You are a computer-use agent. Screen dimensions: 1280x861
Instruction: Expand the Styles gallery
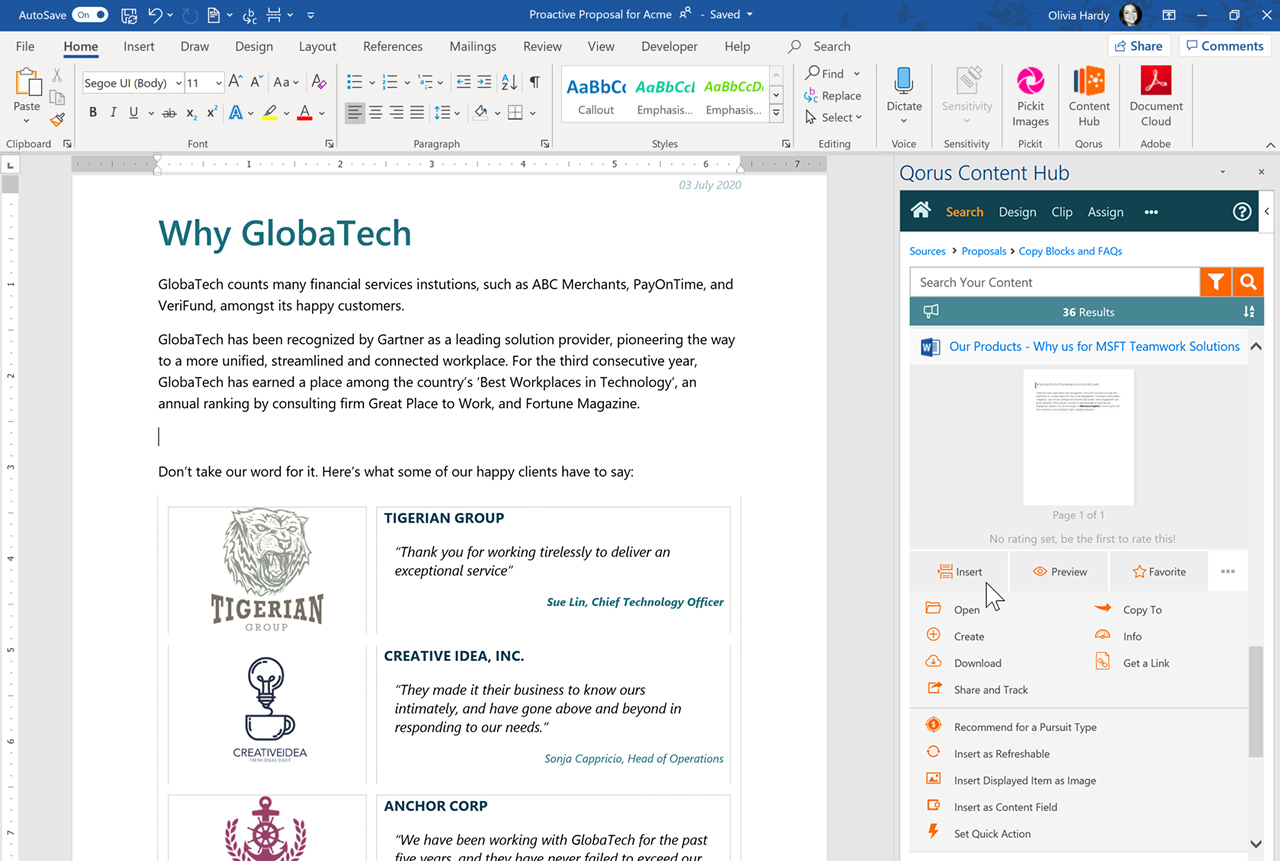[x=776, y=115]
